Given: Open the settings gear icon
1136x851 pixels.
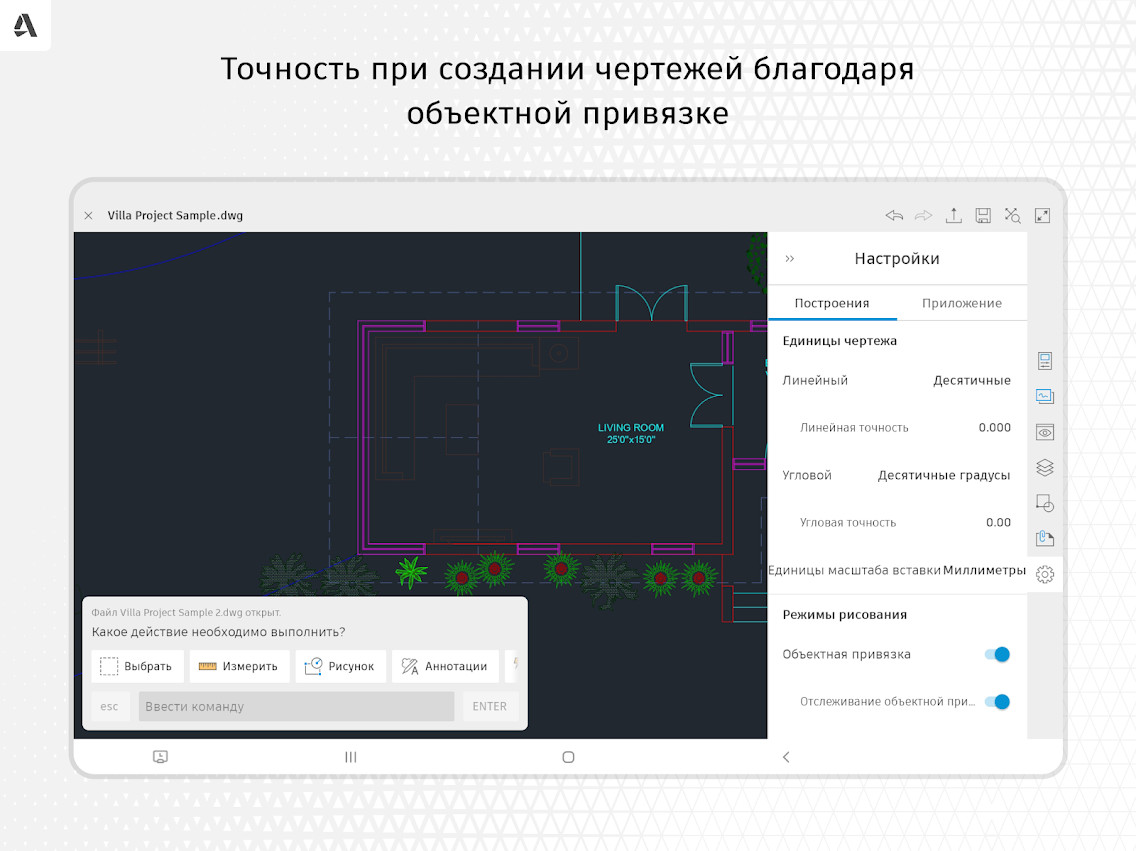Looking at the screenshot, I should click(1045, 574).
